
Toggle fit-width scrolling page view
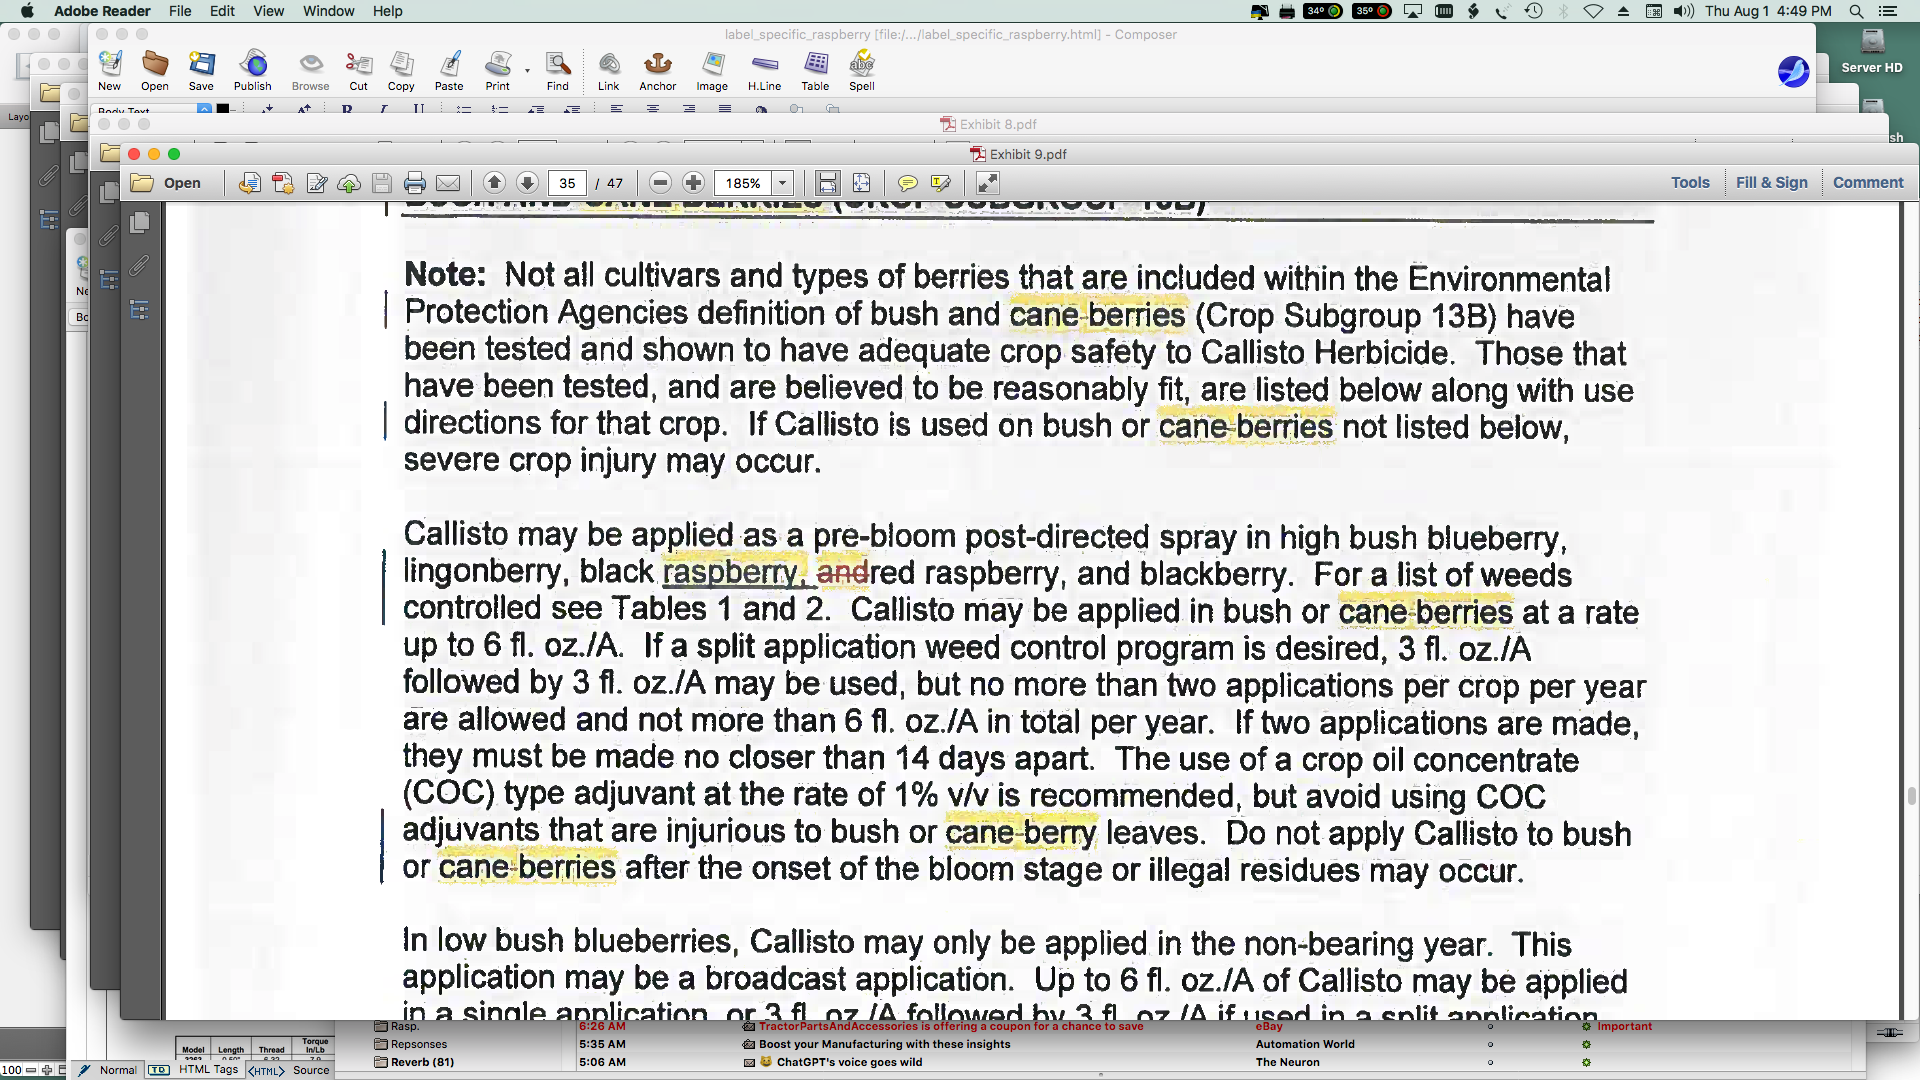coord(827,183)
